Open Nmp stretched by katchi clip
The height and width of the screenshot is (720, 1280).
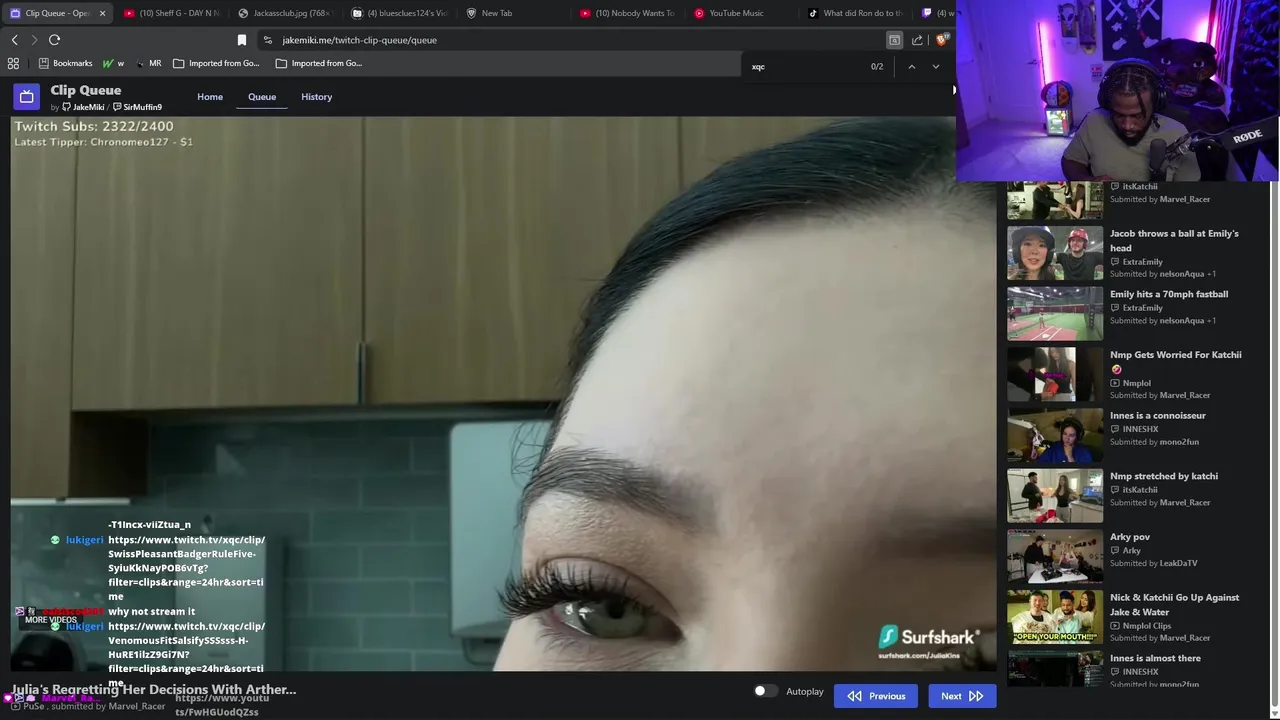point(1164,476)
